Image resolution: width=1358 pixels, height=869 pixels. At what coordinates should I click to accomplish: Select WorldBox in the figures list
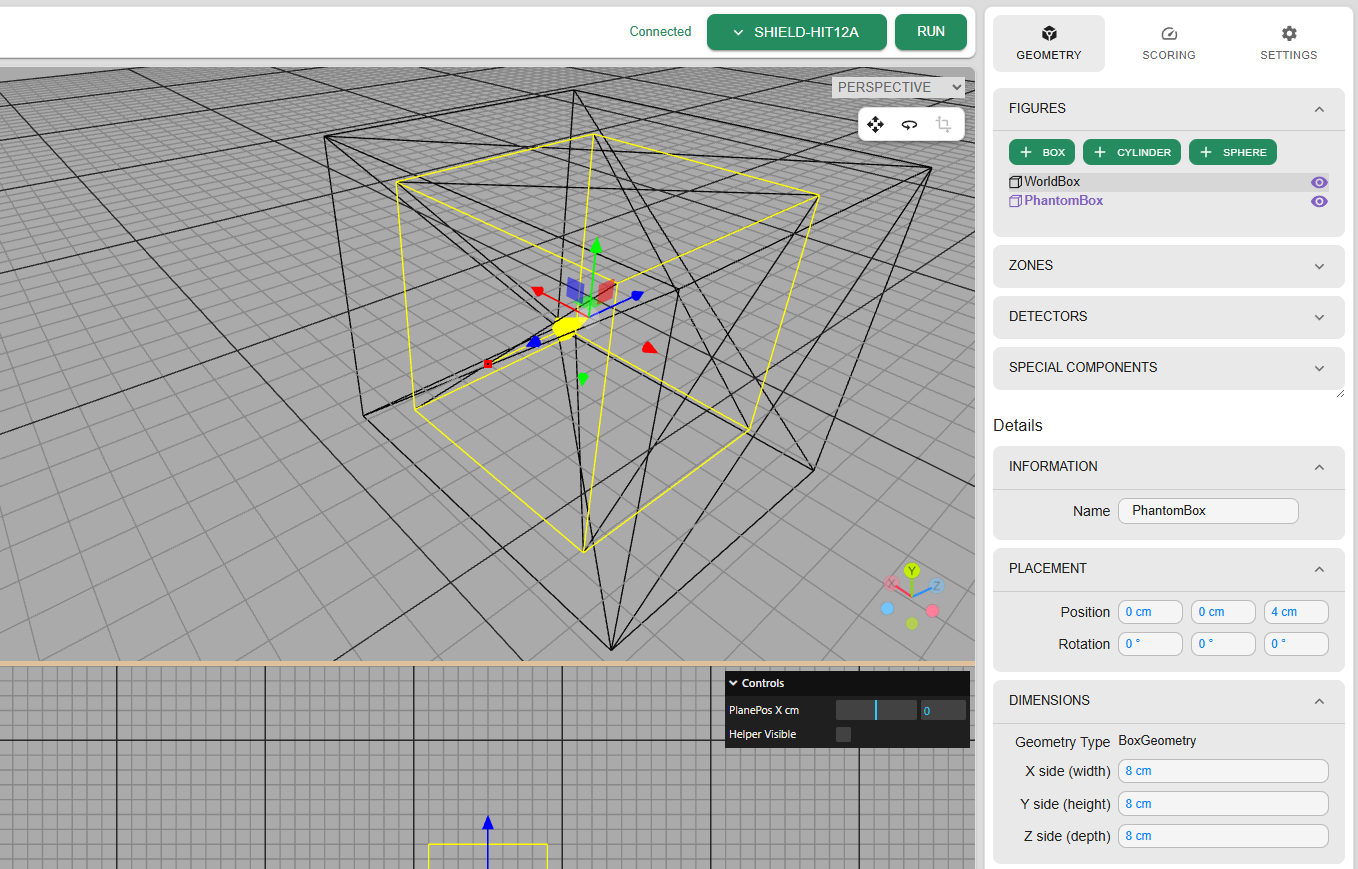(x=1168, y=182)
